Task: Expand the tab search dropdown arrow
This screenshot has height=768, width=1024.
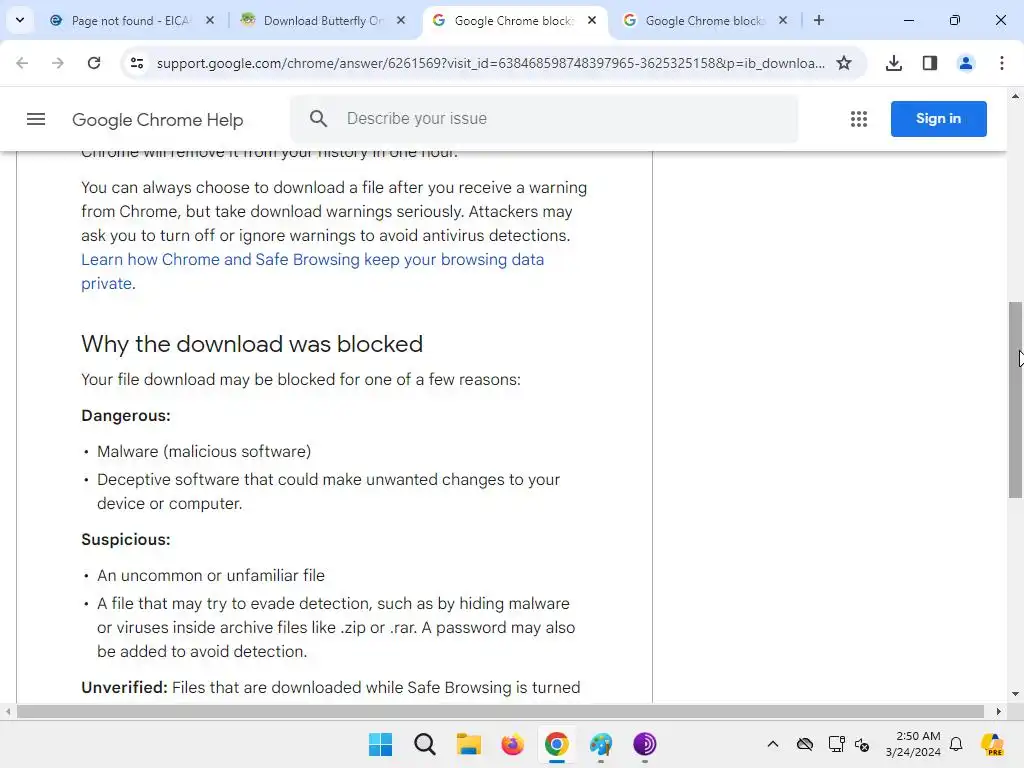Action: point(20,20)
